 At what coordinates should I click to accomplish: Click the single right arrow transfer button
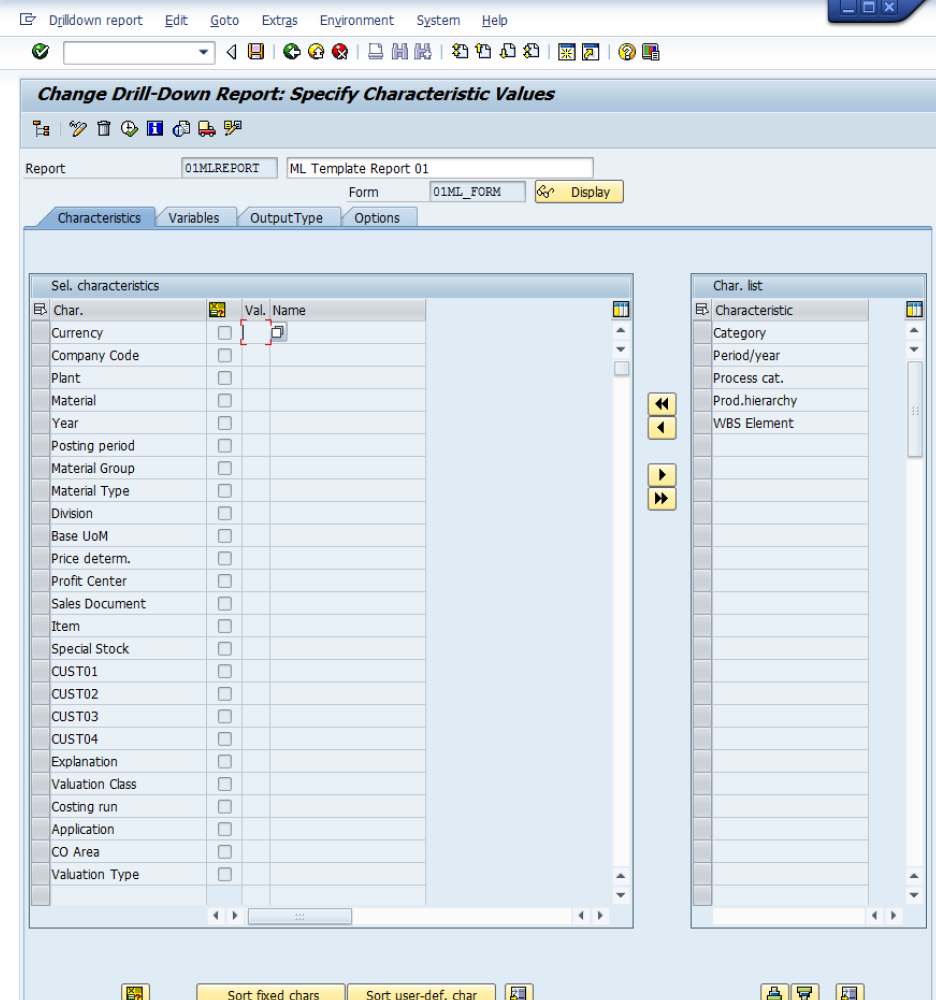(662, 475)
